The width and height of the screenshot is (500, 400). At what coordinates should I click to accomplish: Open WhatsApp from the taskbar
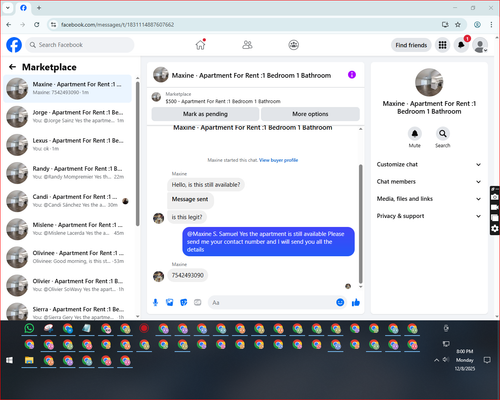coord(29,329)
